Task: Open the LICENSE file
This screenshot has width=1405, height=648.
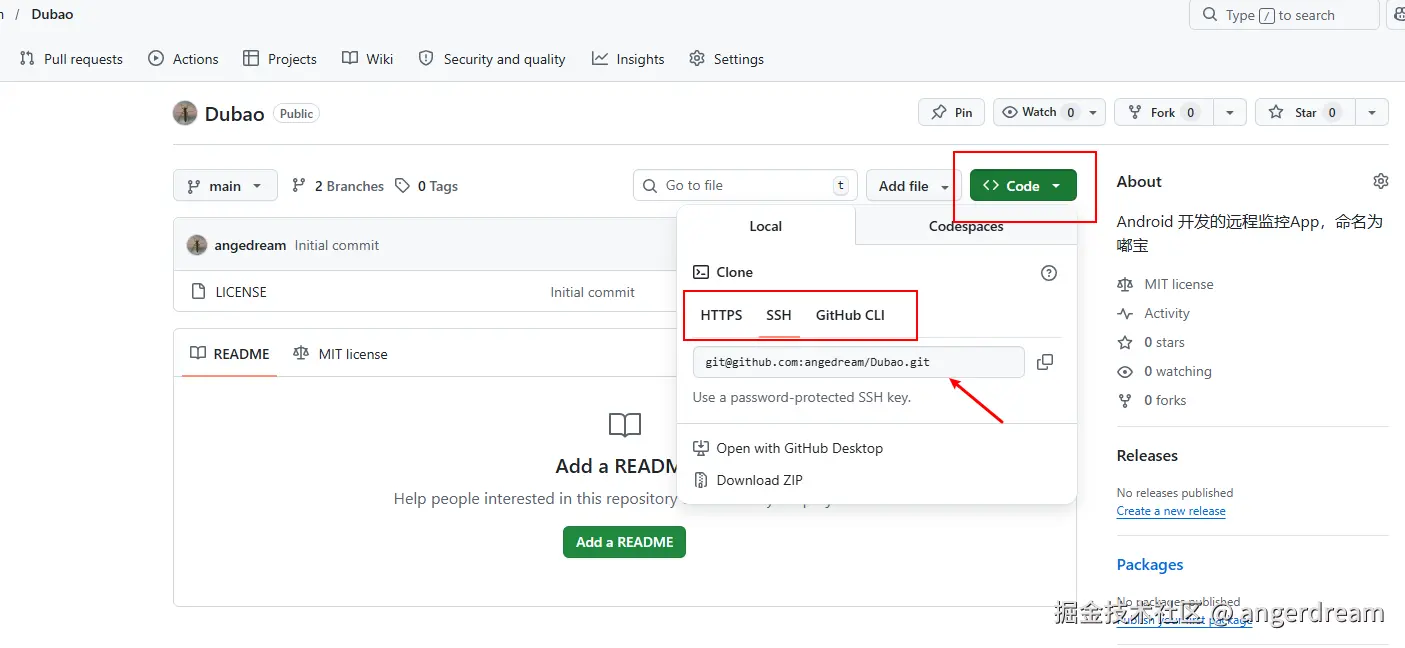Action: 241,292
